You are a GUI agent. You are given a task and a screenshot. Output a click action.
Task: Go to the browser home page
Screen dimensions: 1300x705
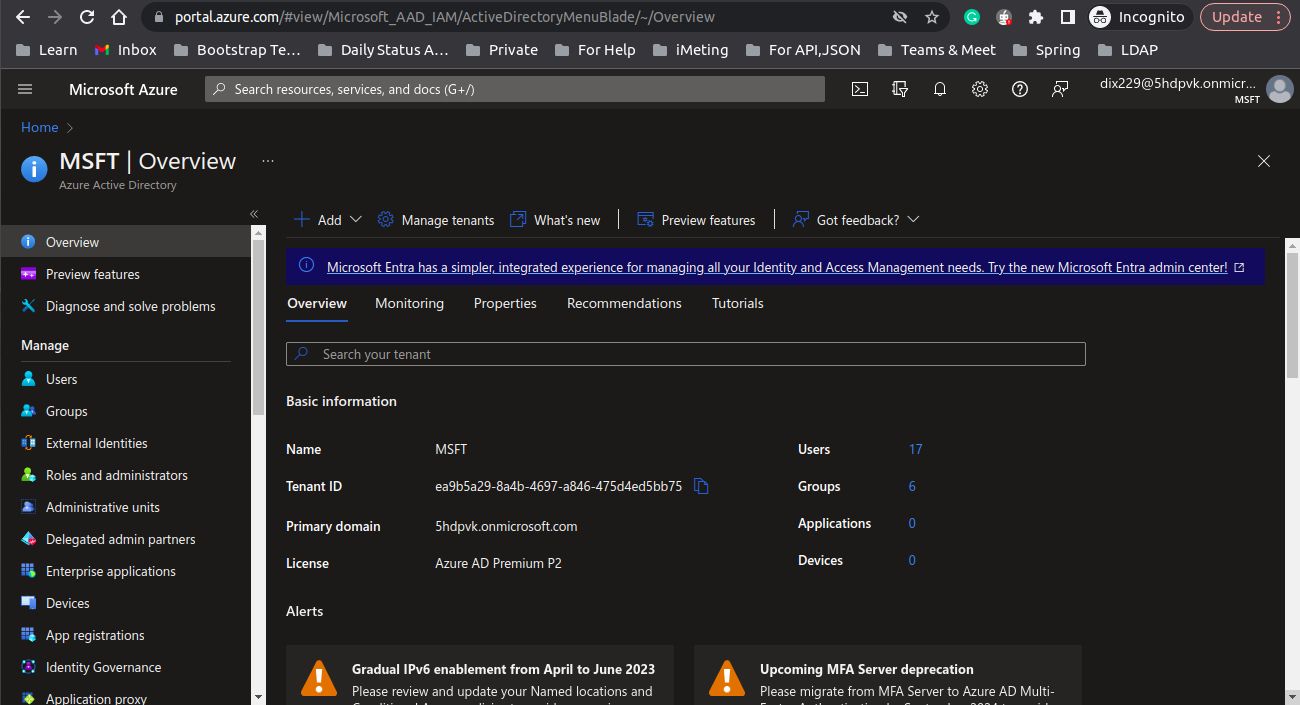tap(119, 17)
